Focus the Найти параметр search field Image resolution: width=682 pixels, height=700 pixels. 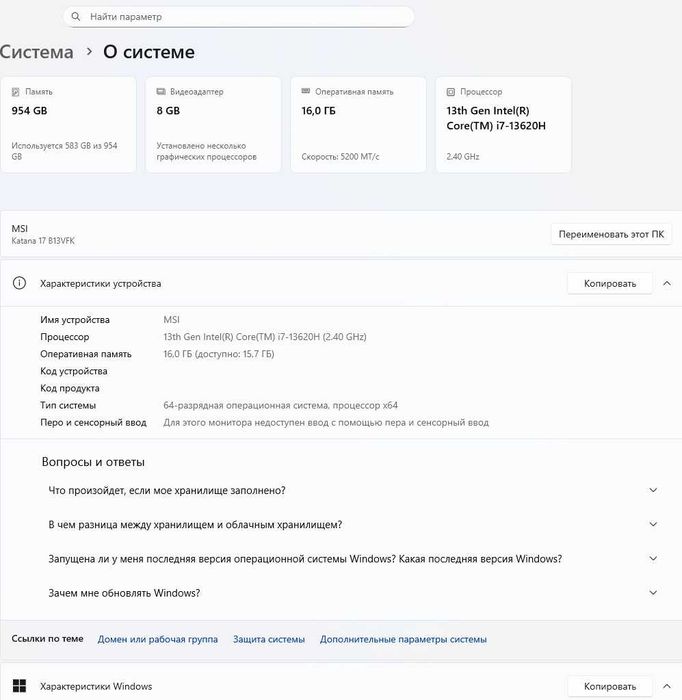coord(240,17)
